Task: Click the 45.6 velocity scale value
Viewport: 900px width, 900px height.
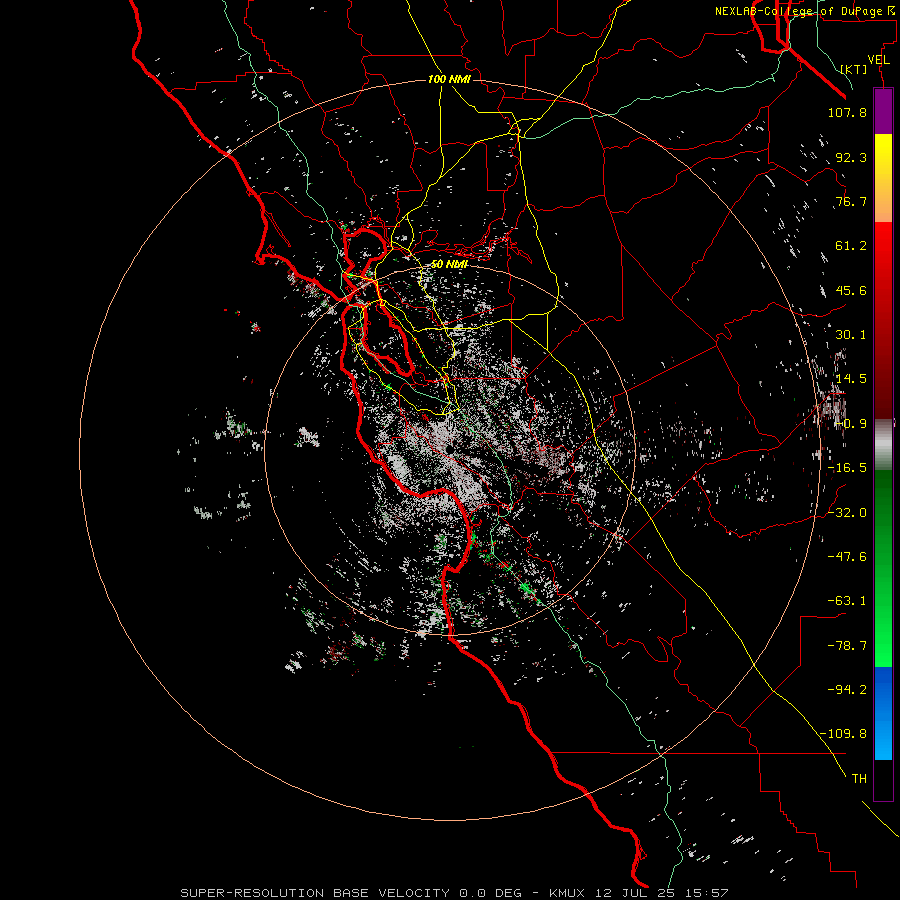Action: pos(851,290)
